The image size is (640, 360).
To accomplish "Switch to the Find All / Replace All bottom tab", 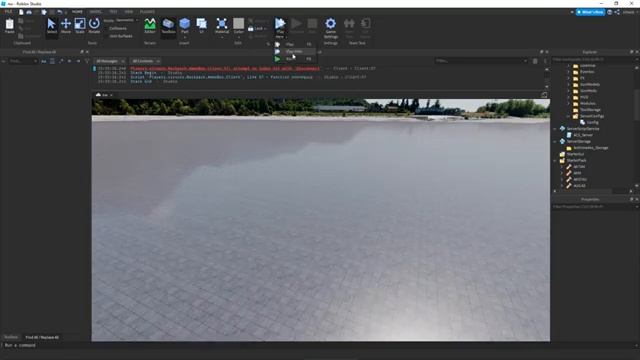I will (x=42, y=337).
